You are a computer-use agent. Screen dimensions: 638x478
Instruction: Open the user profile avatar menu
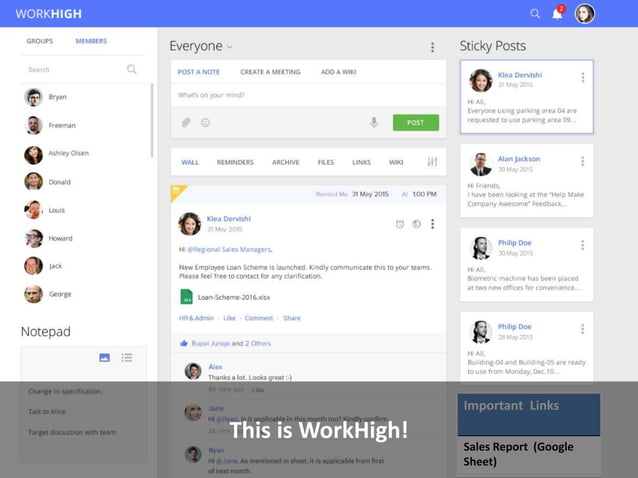tap(585, 13)
